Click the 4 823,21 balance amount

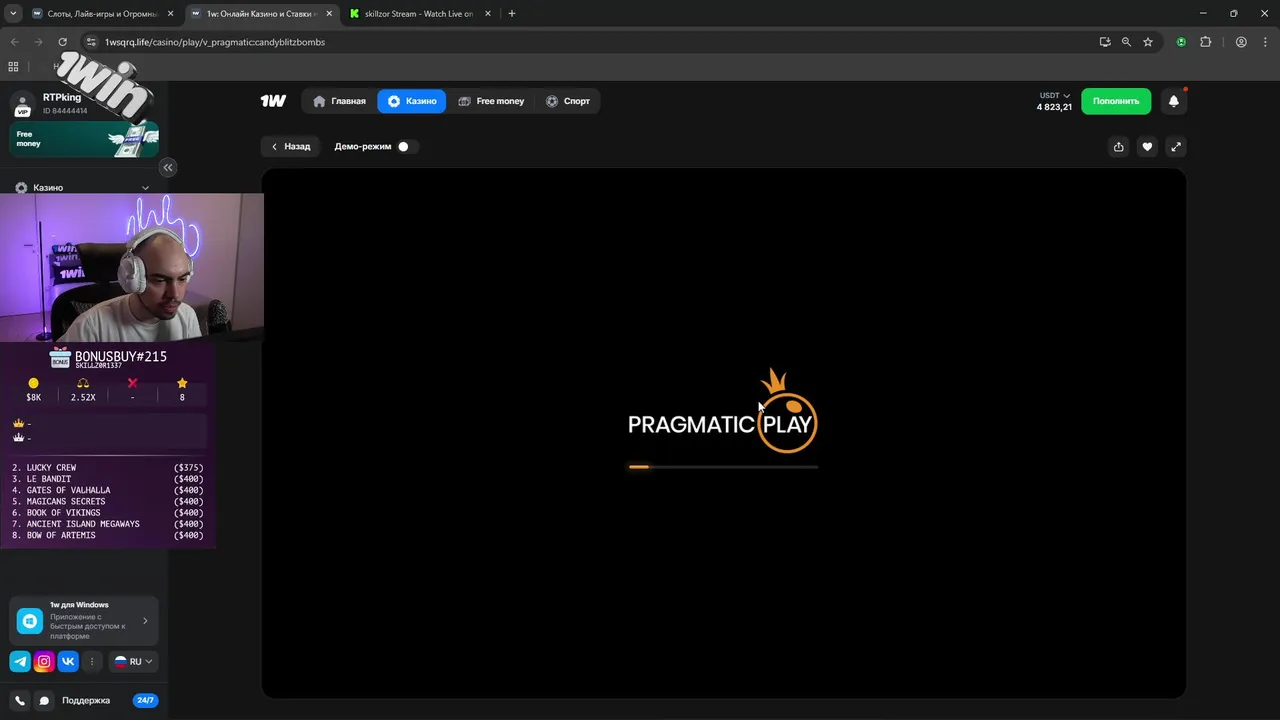coord(1054,107)
